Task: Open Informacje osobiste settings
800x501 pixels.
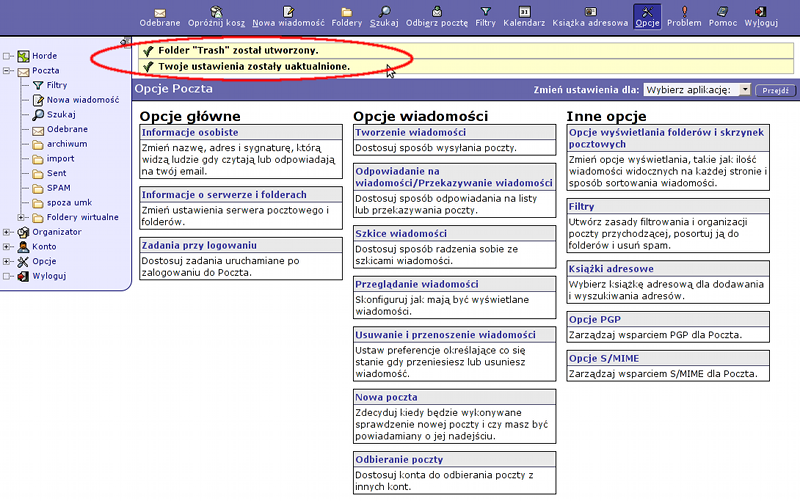Action: (x=190, y=132)
